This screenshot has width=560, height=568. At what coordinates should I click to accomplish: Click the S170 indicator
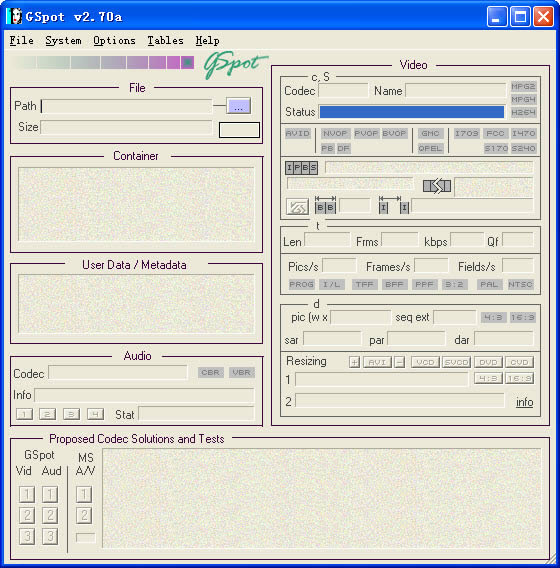[496, 149]
